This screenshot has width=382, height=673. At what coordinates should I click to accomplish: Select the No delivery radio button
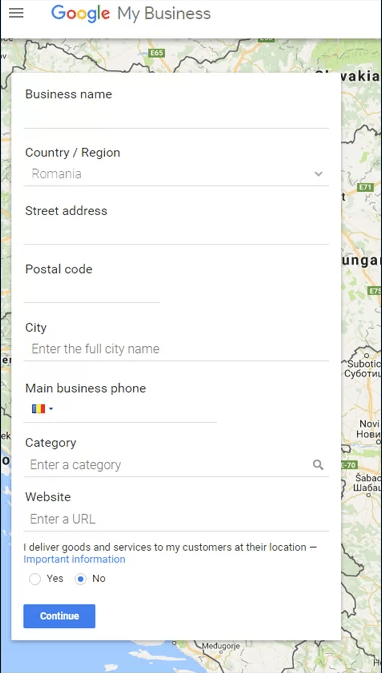[80, 579]
